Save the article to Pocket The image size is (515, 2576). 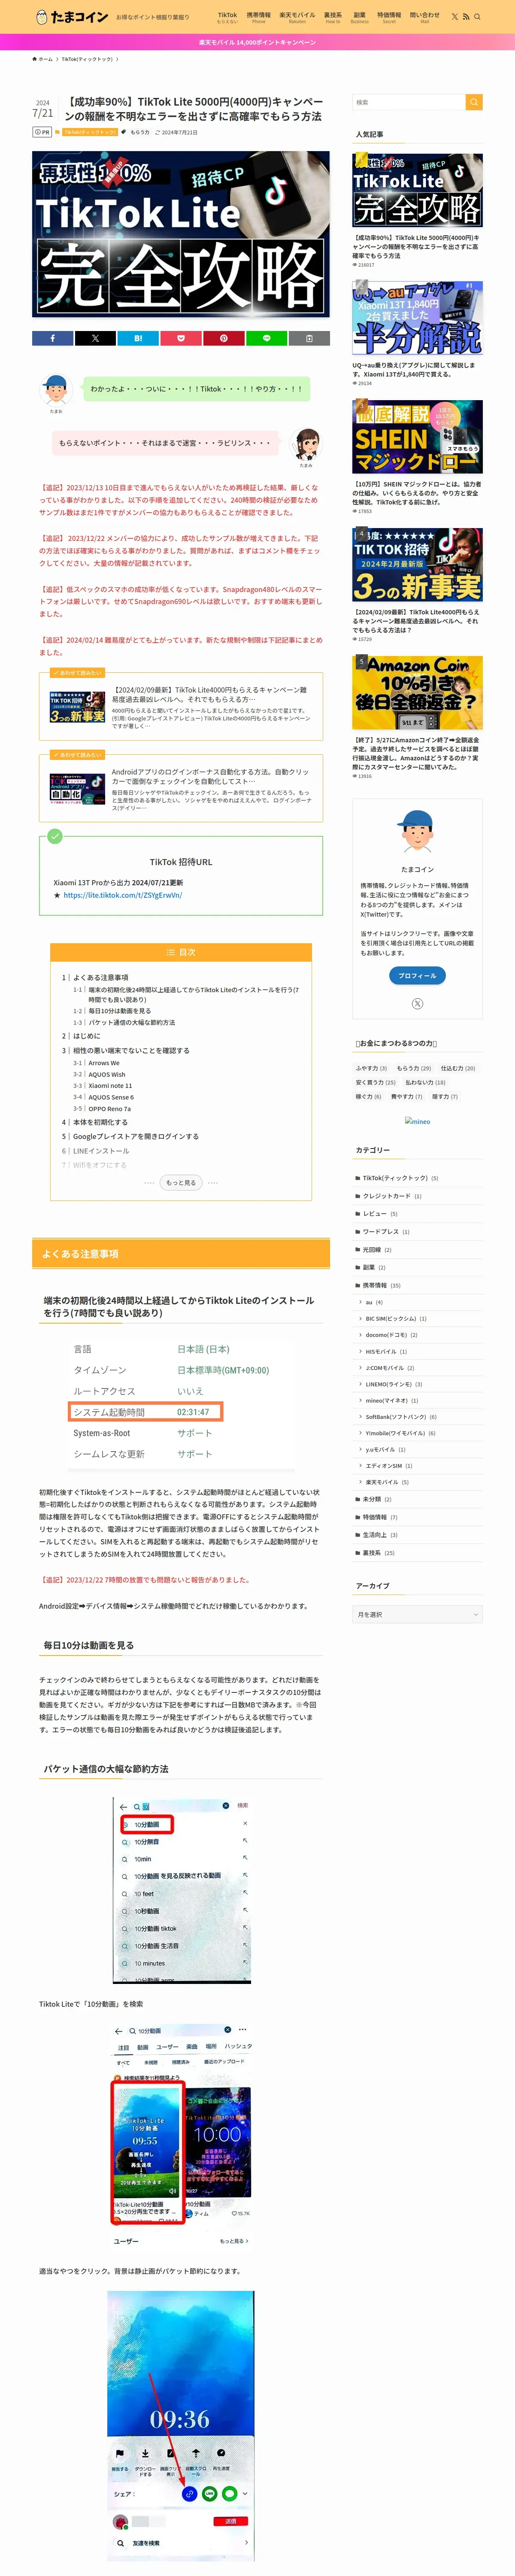(x=181, y=338)
